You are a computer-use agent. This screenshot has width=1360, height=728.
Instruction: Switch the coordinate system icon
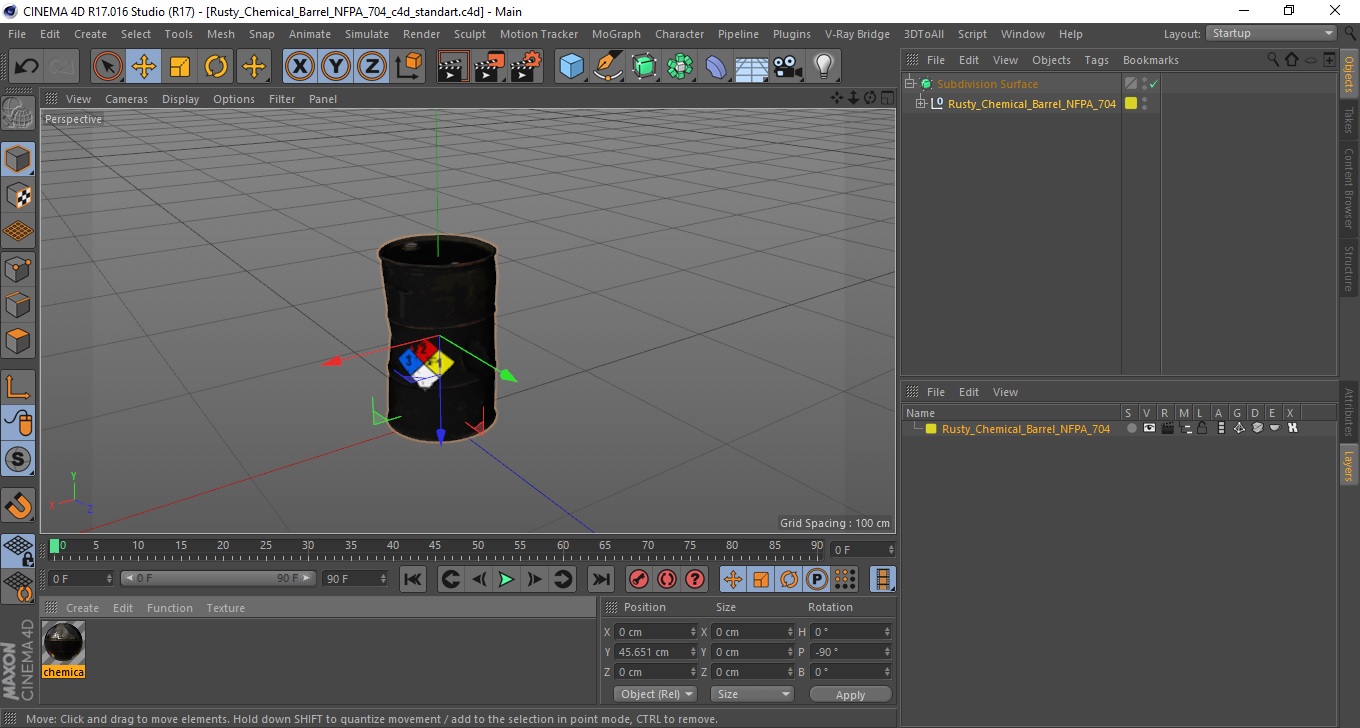click(408, 67)
